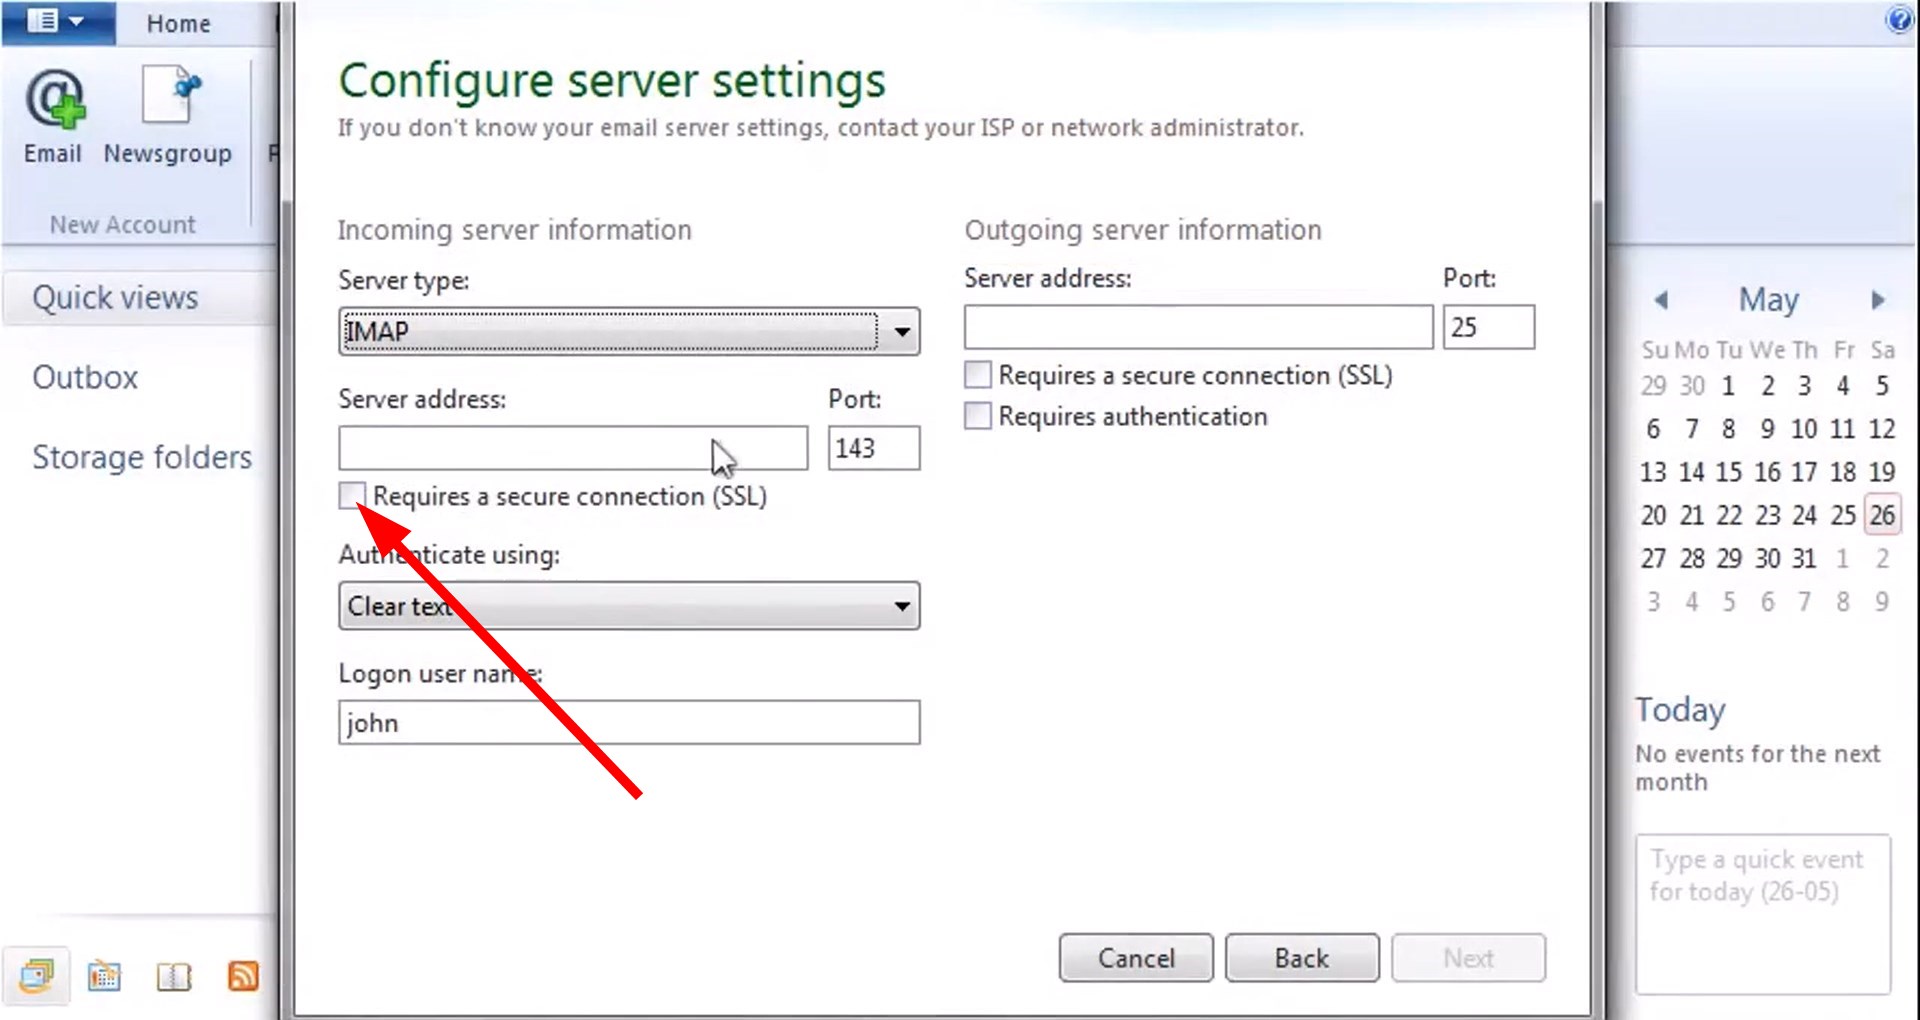Open the Quick views section

click(x=114, y=297)
